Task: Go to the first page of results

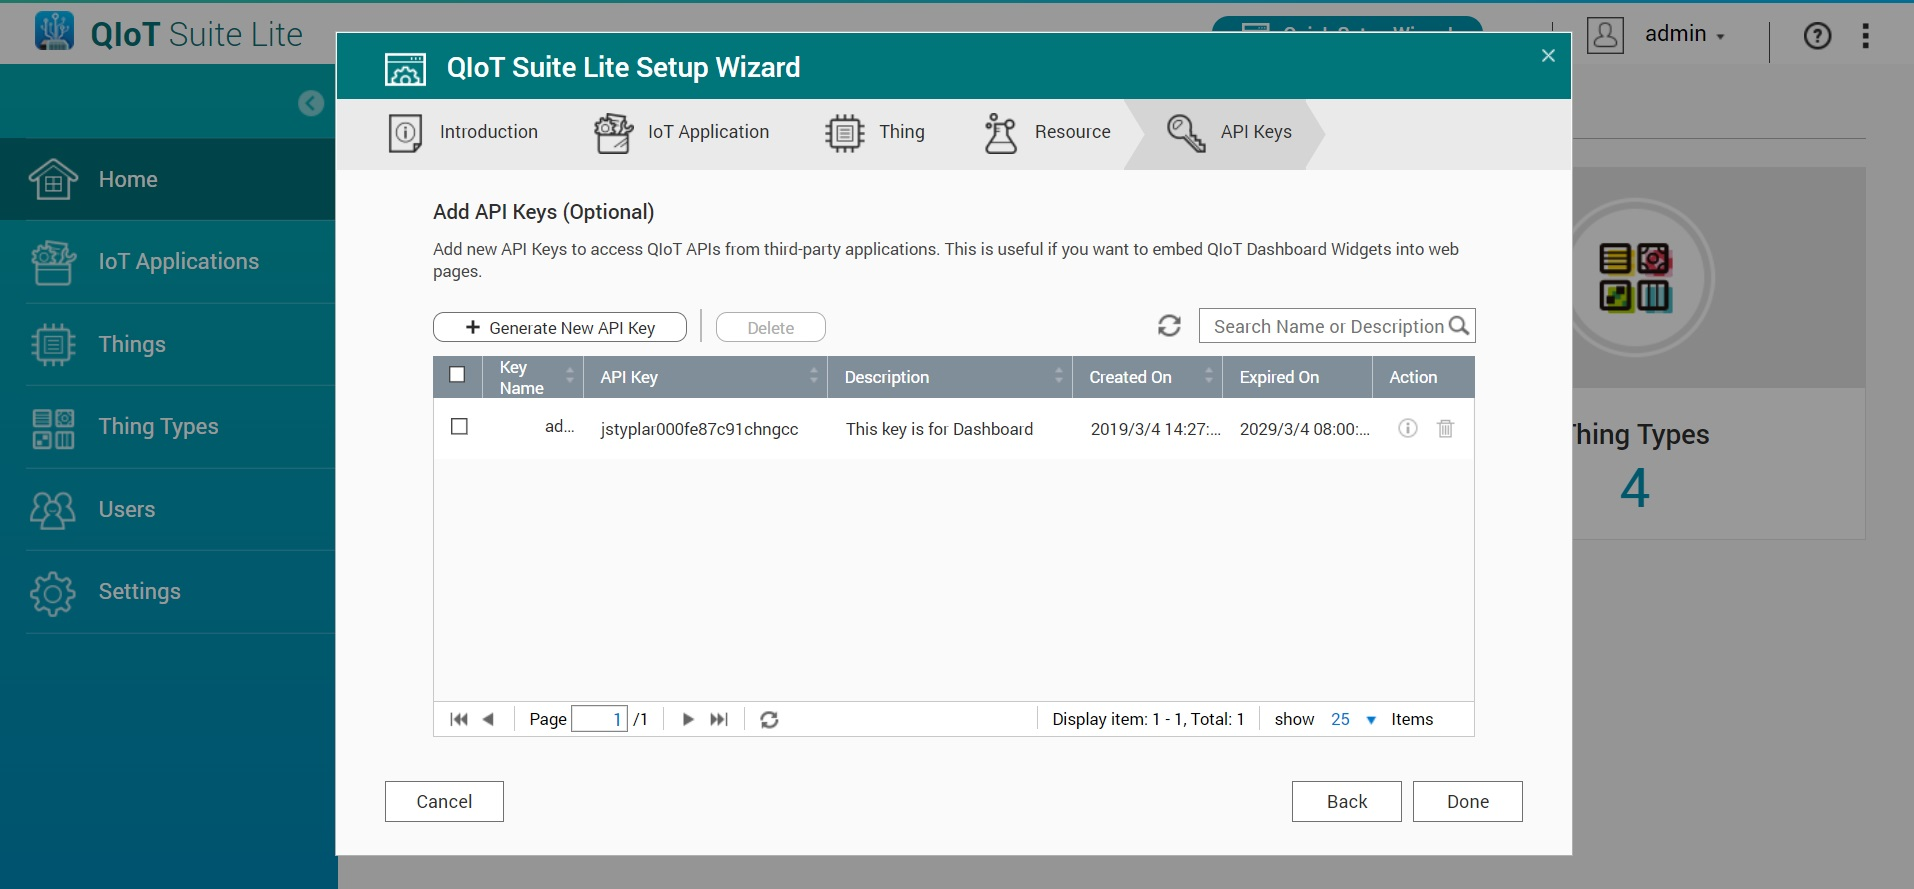Action: tap(459, 719)
